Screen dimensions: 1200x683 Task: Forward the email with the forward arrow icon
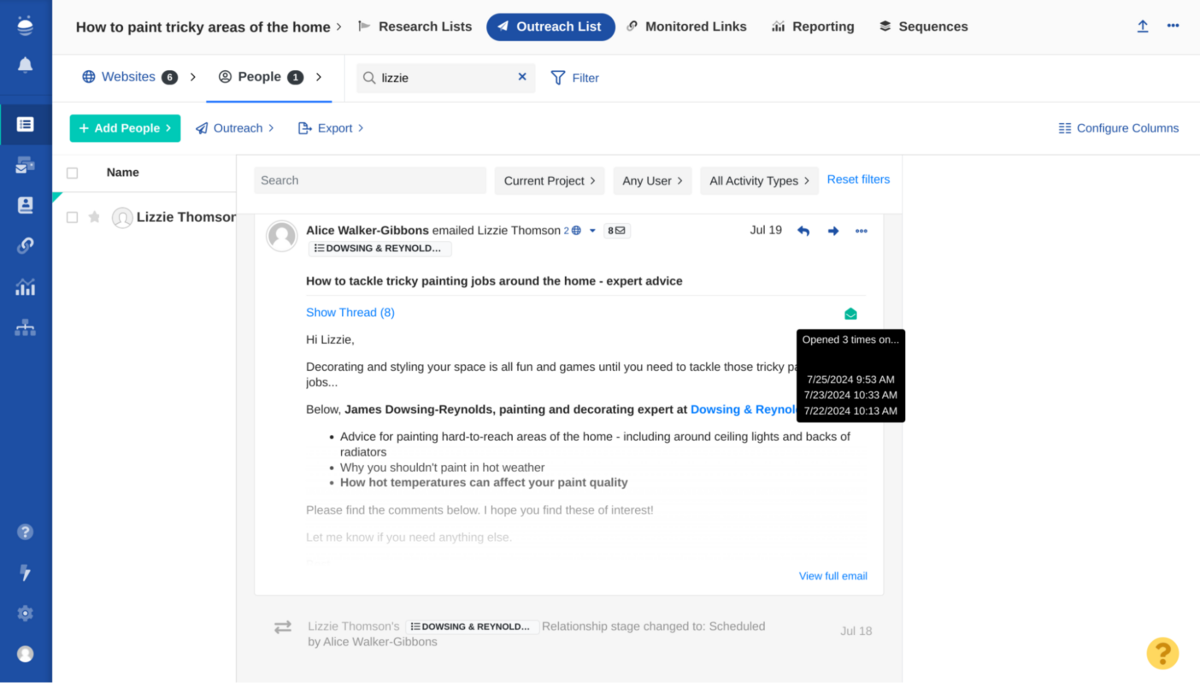832,230
